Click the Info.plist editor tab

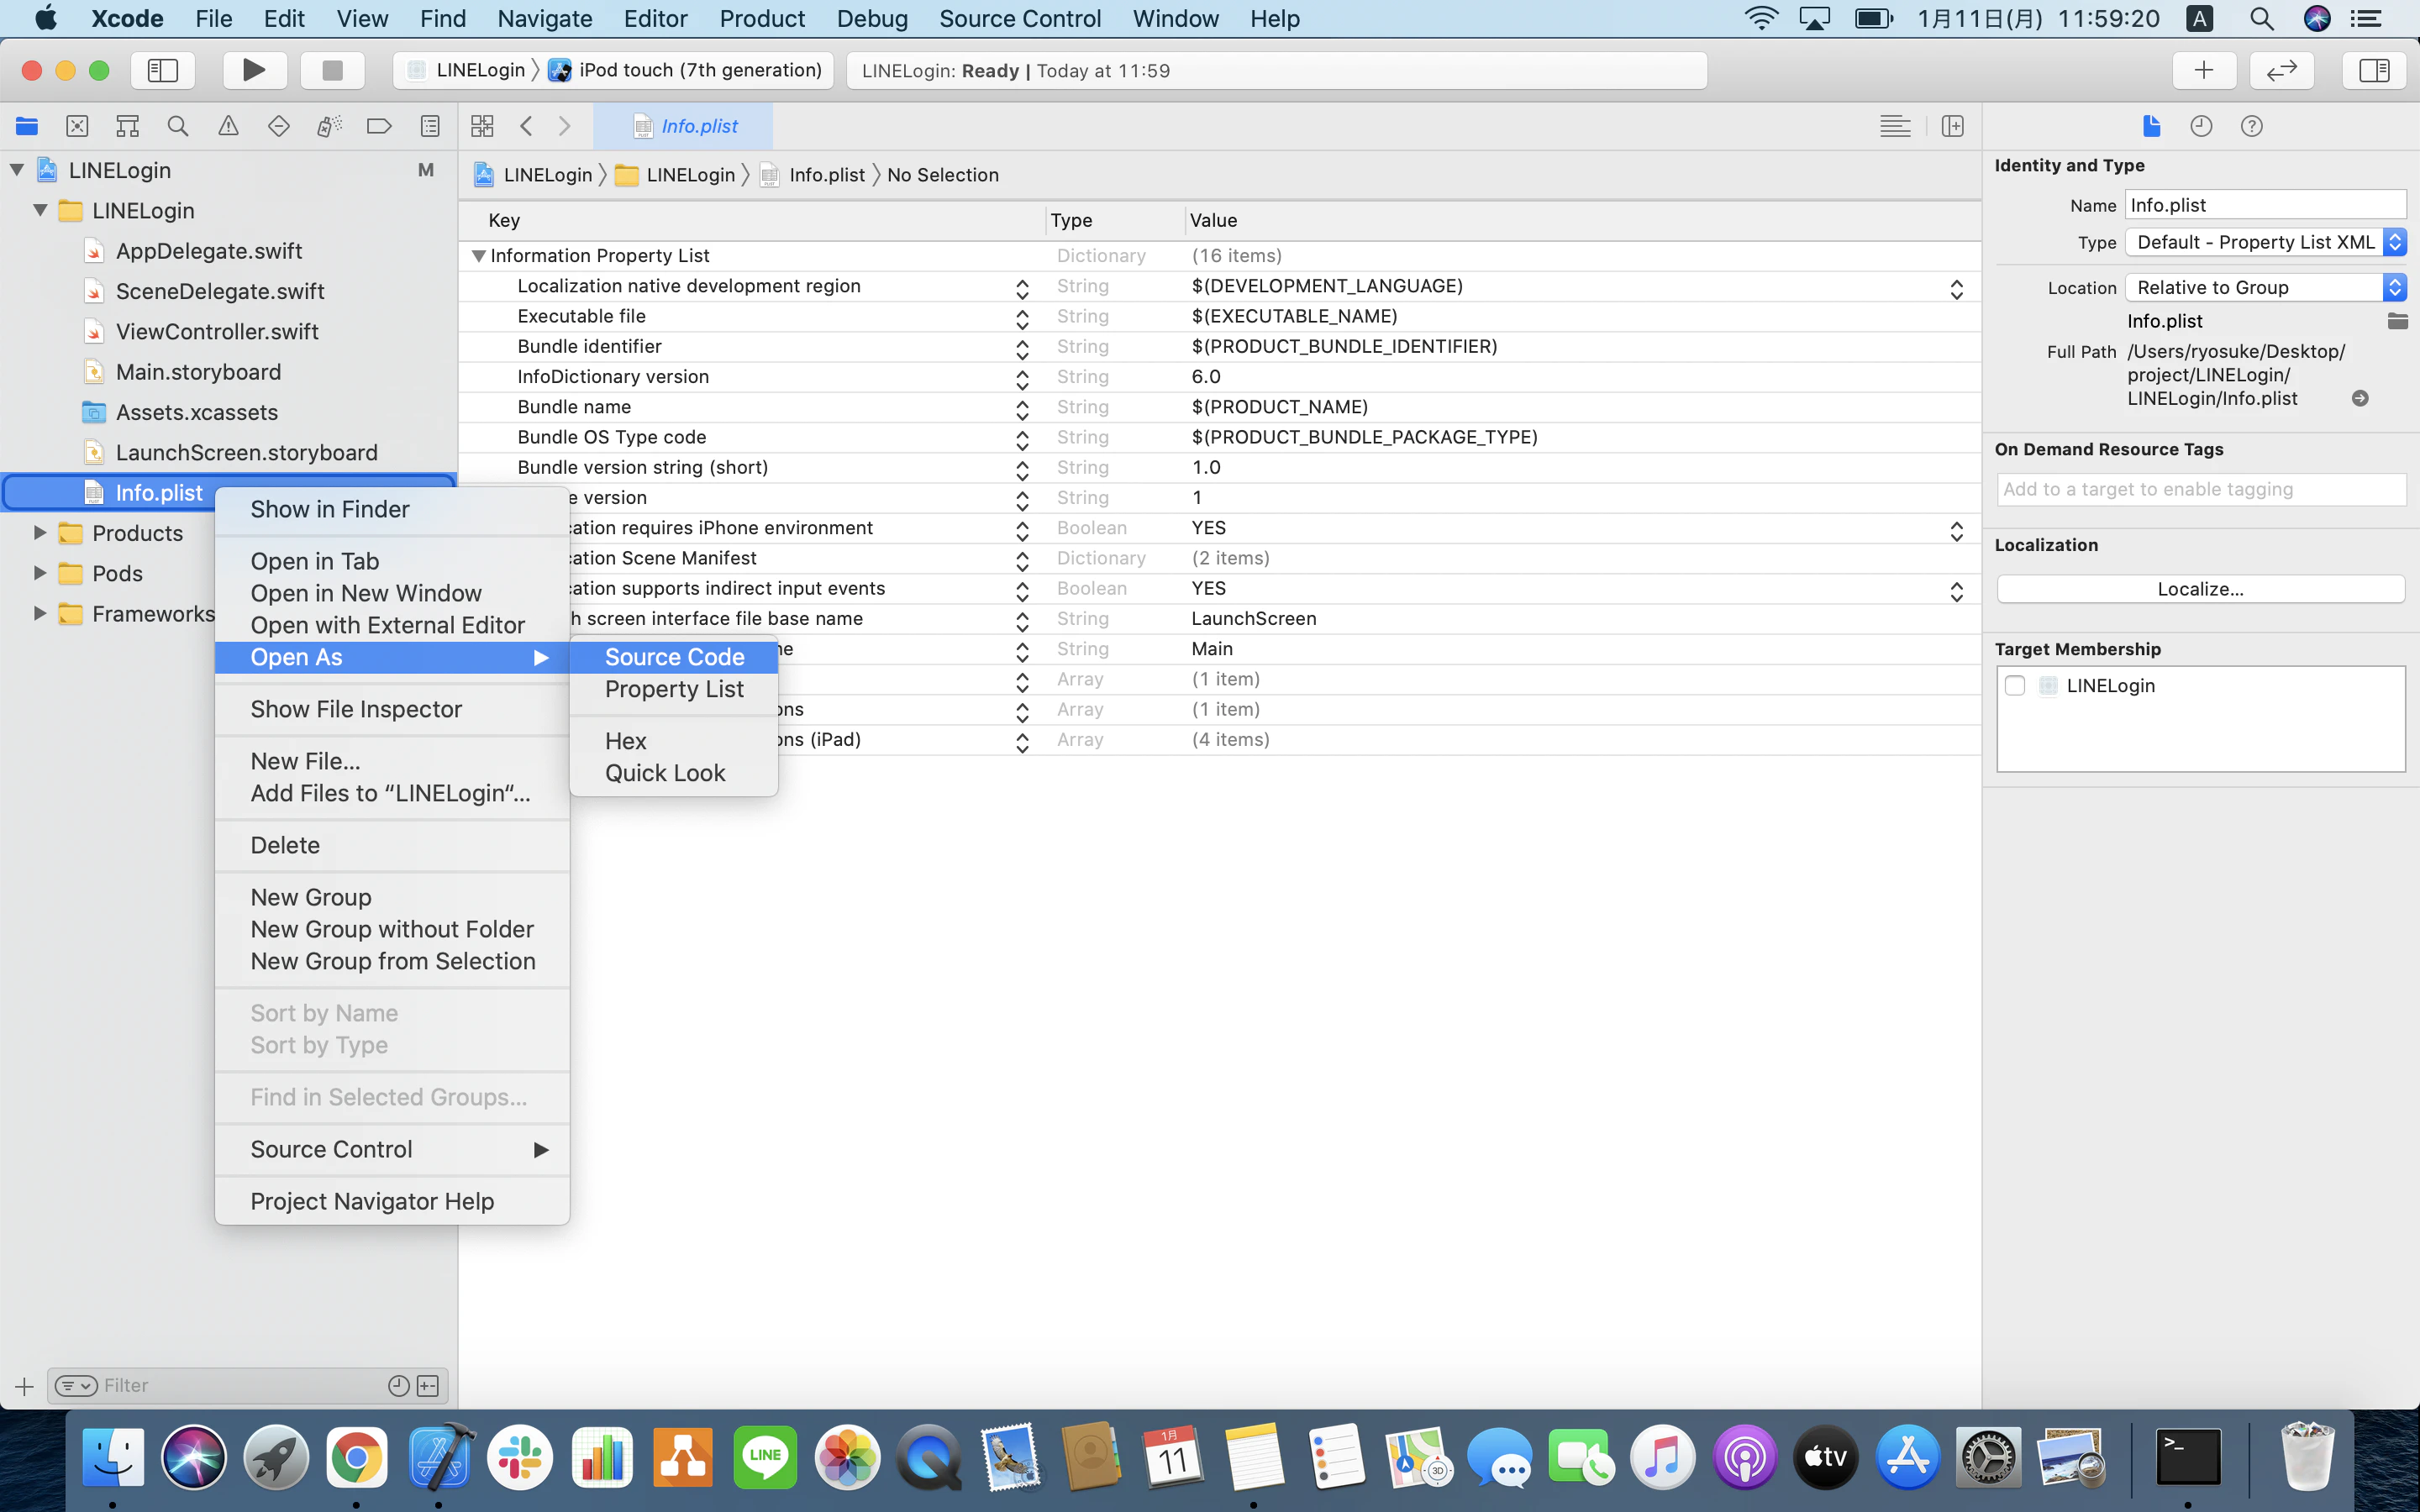click(684, 126)
